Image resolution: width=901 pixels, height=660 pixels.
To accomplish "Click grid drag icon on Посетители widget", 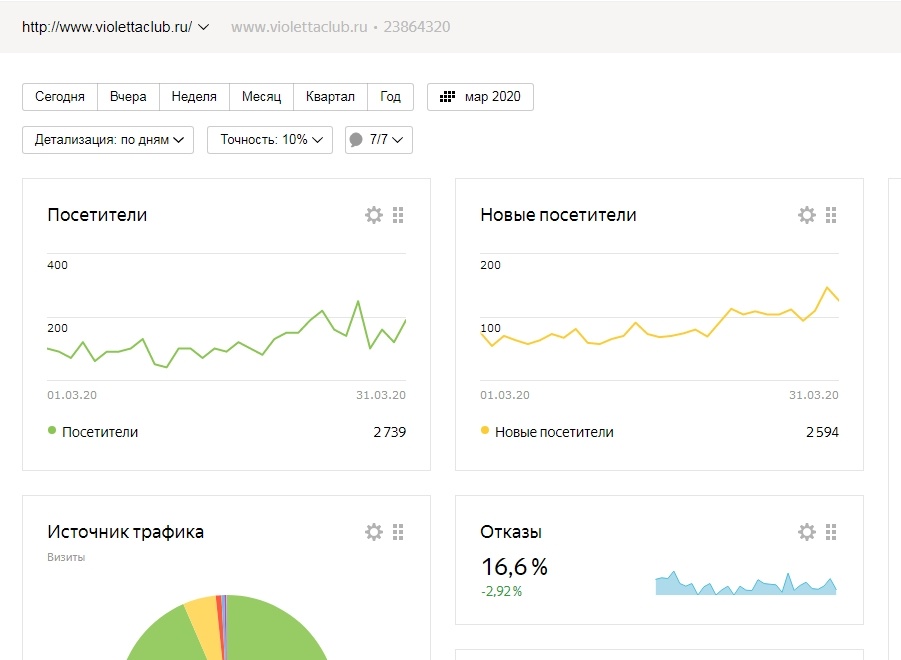I will pyautogui.click(x=398, y=215).
